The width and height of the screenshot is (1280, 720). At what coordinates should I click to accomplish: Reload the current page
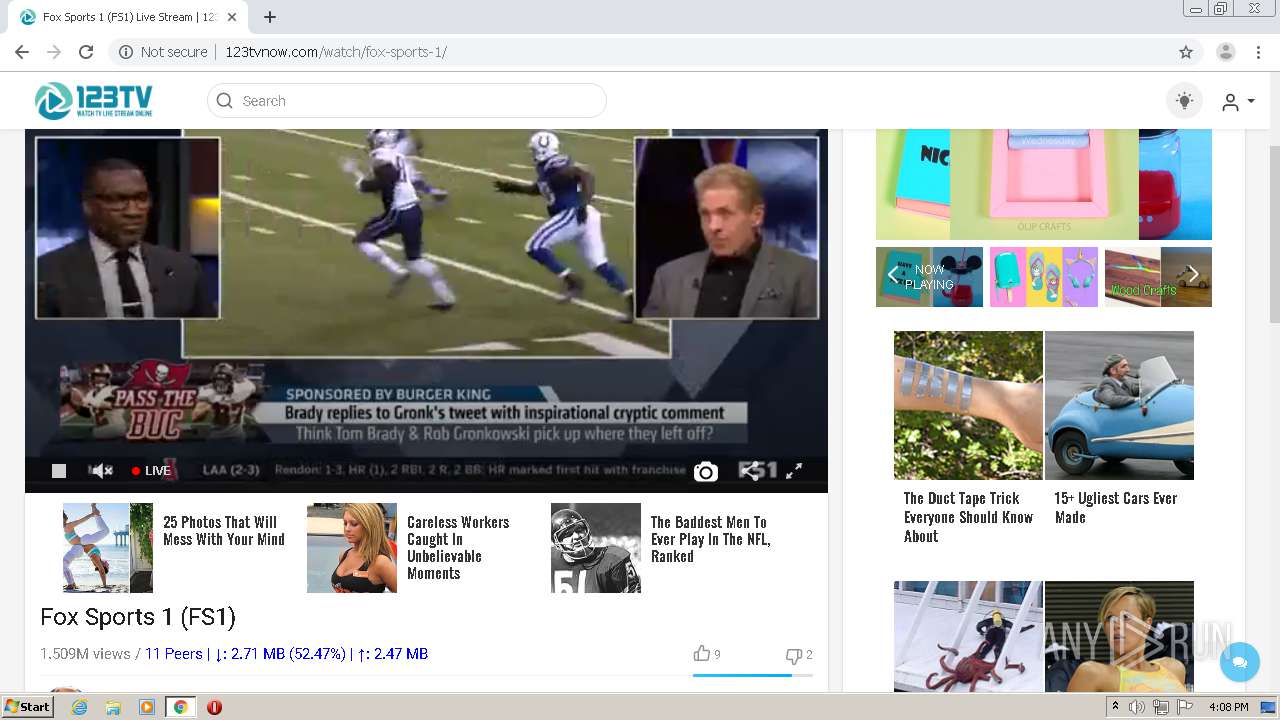[x=86, y=52]
